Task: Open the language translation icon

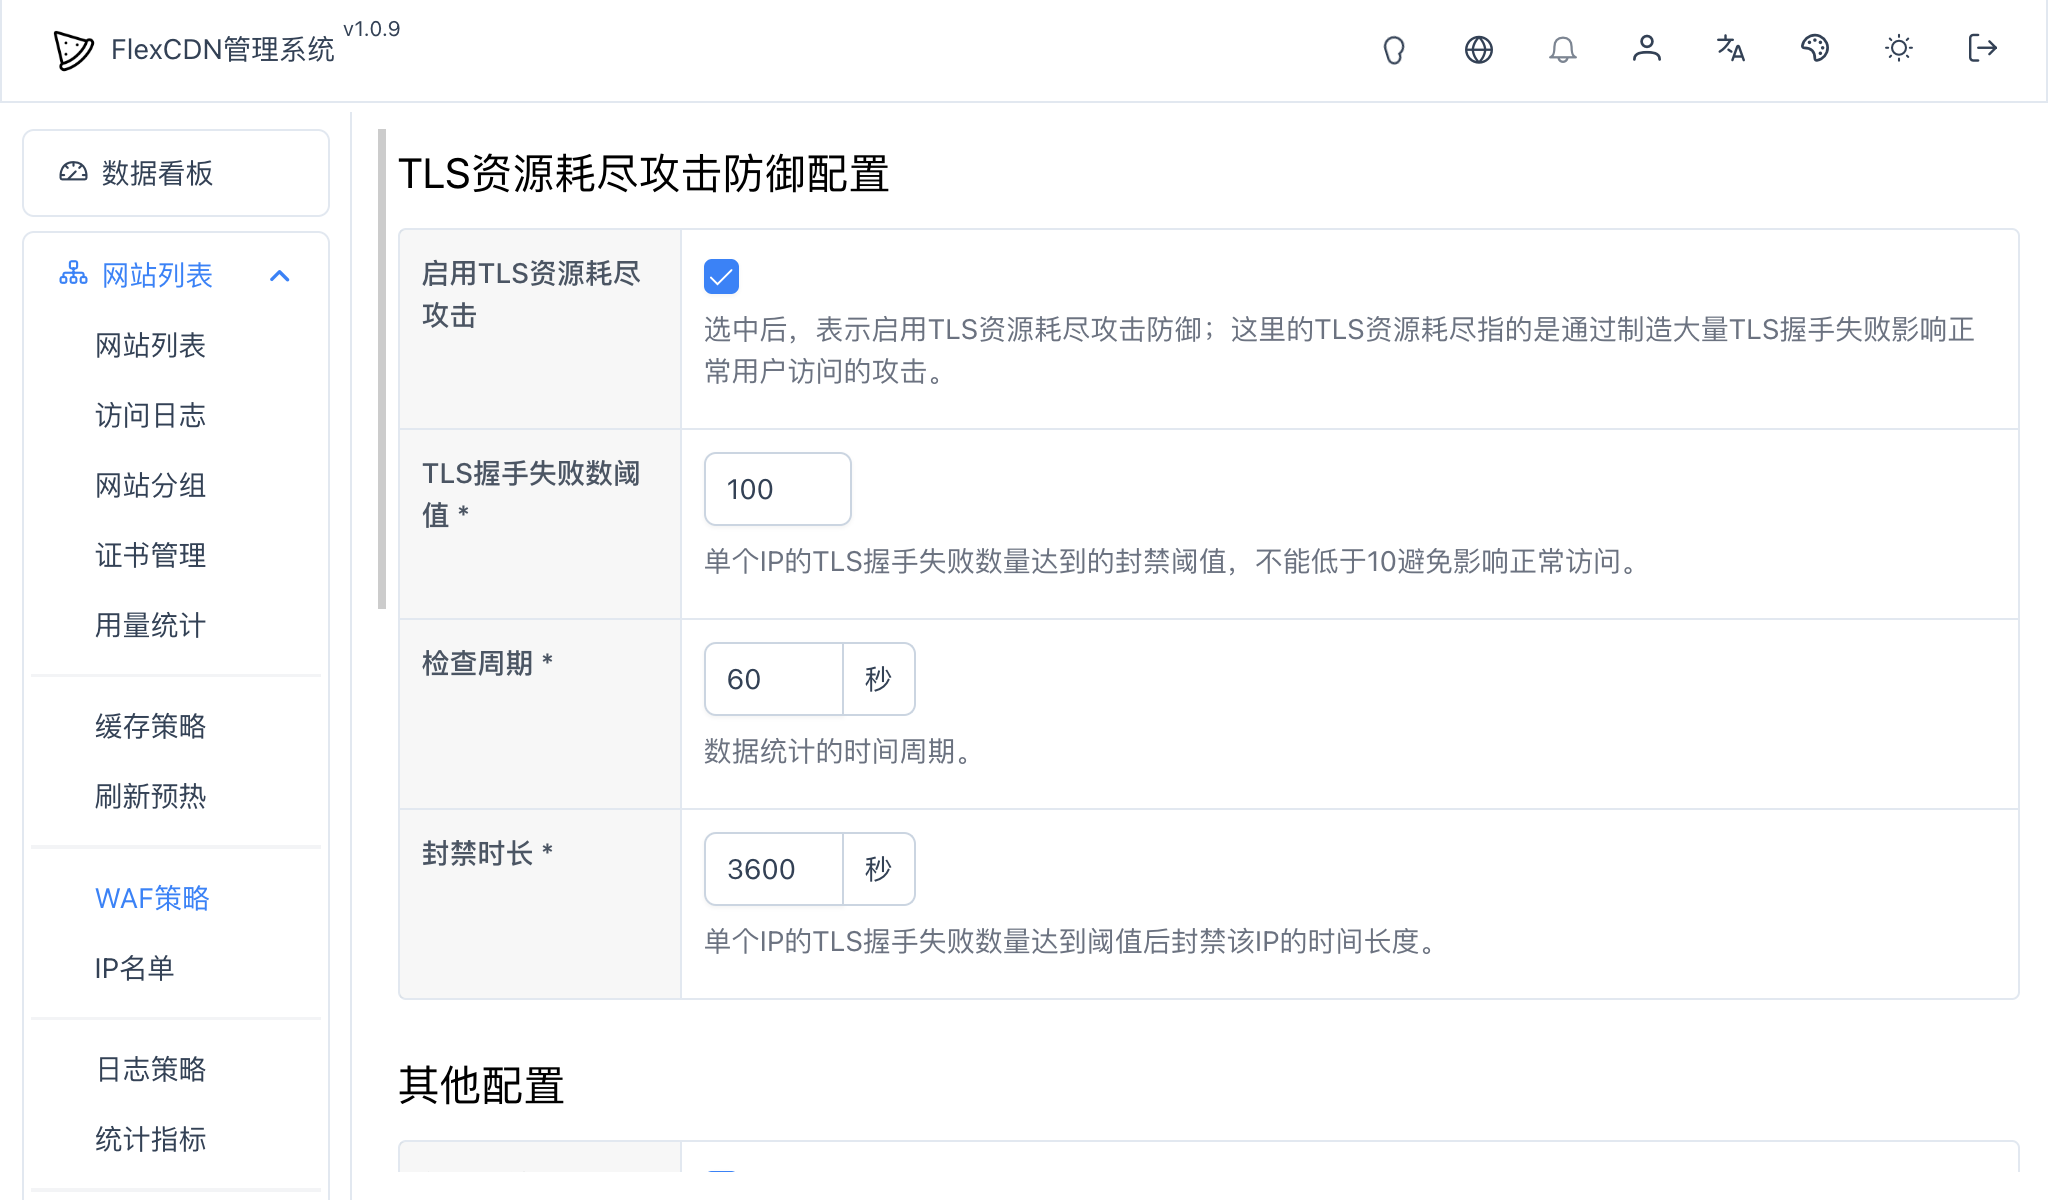Action: (1731, 49)
